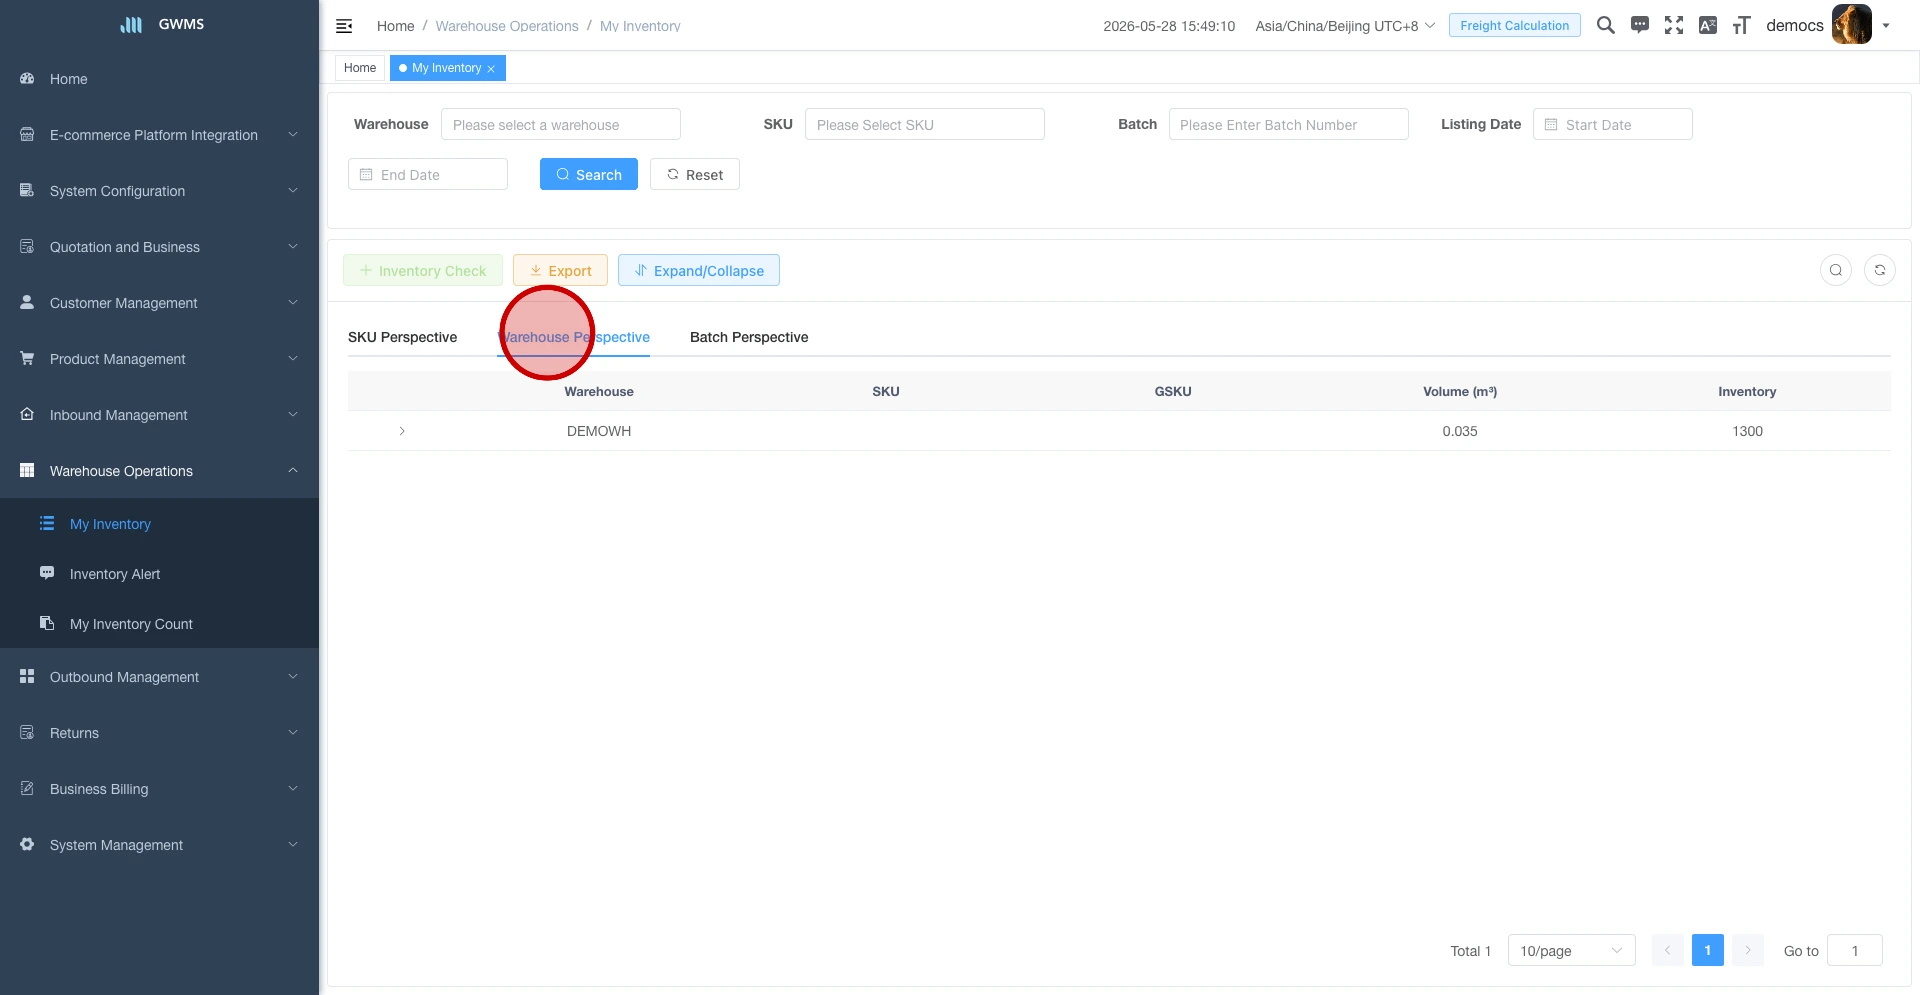Expand the DEMOWH row

402,431
